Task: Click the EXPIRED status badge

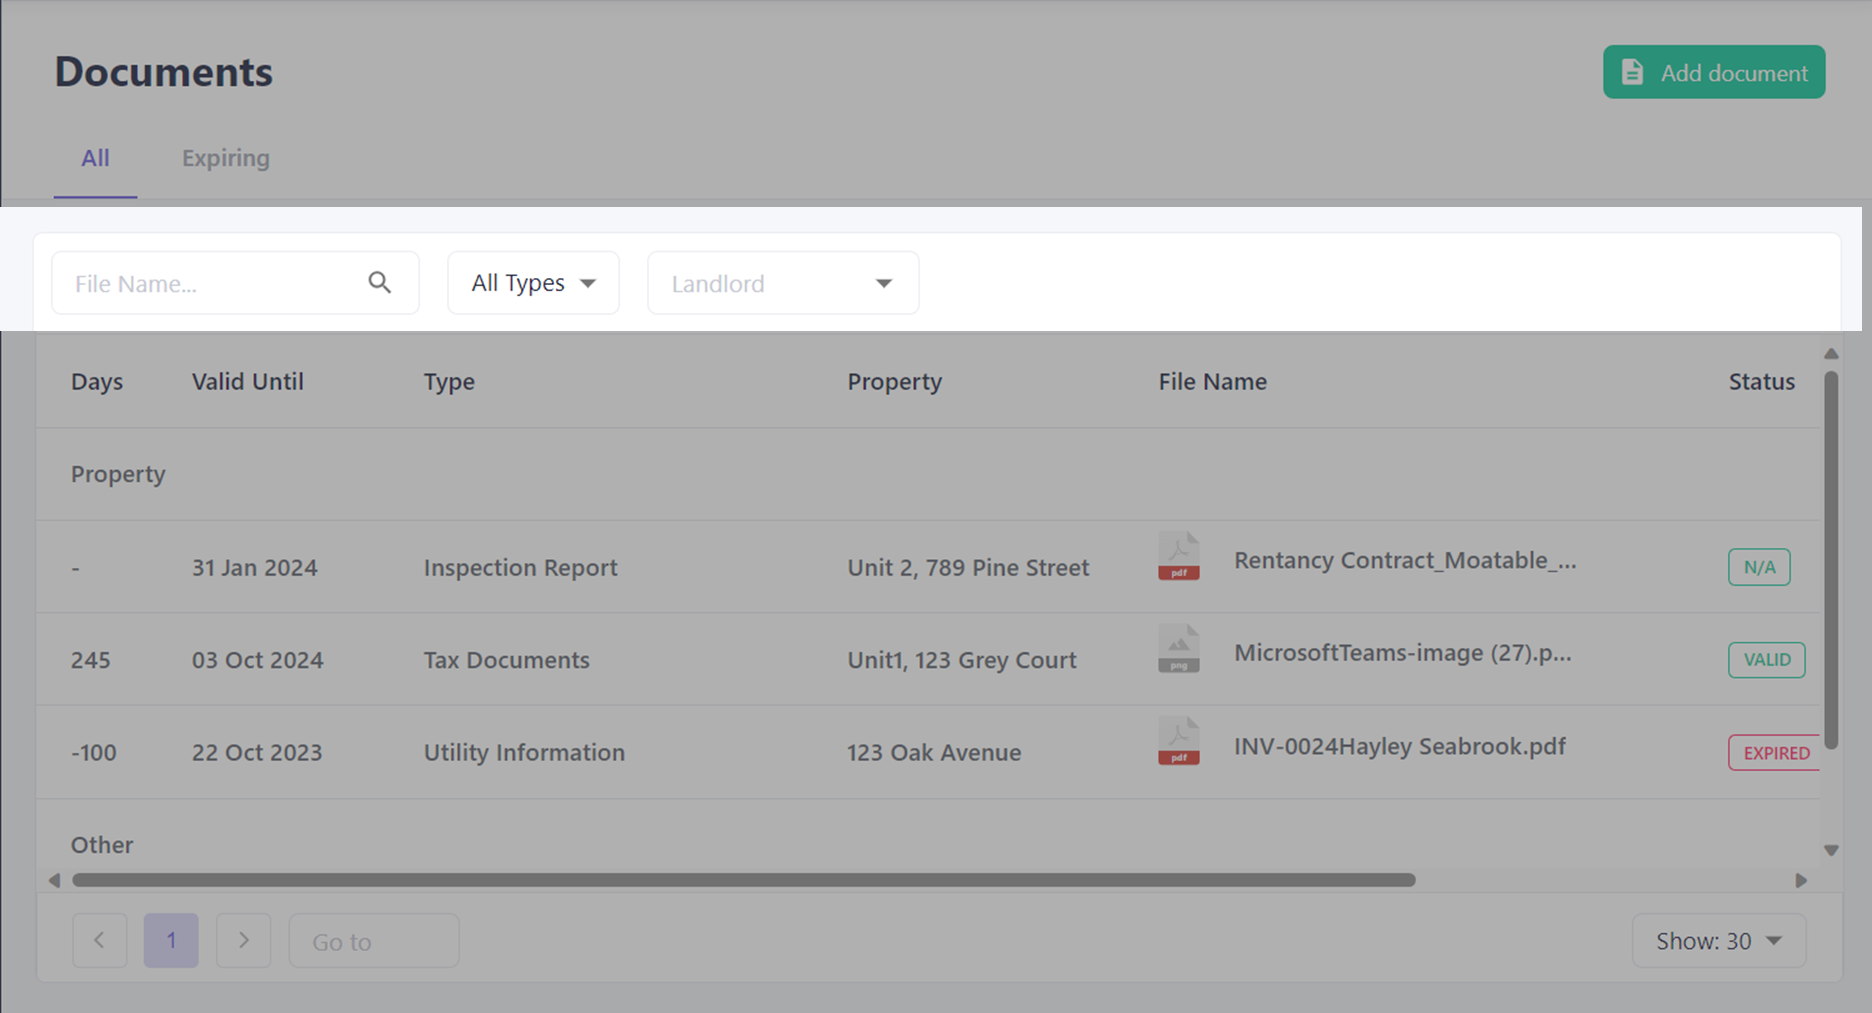Action: click(x=1774, y=752)
